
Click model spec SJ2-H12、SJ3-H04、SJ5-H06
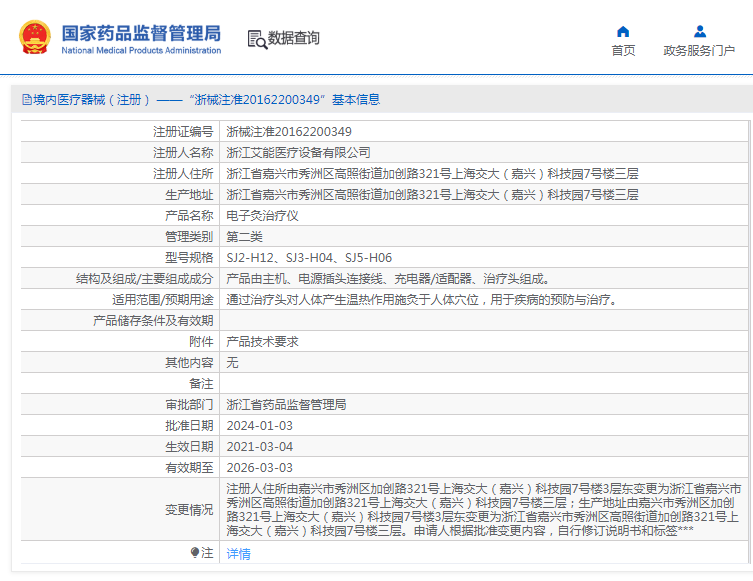point(309,258)
